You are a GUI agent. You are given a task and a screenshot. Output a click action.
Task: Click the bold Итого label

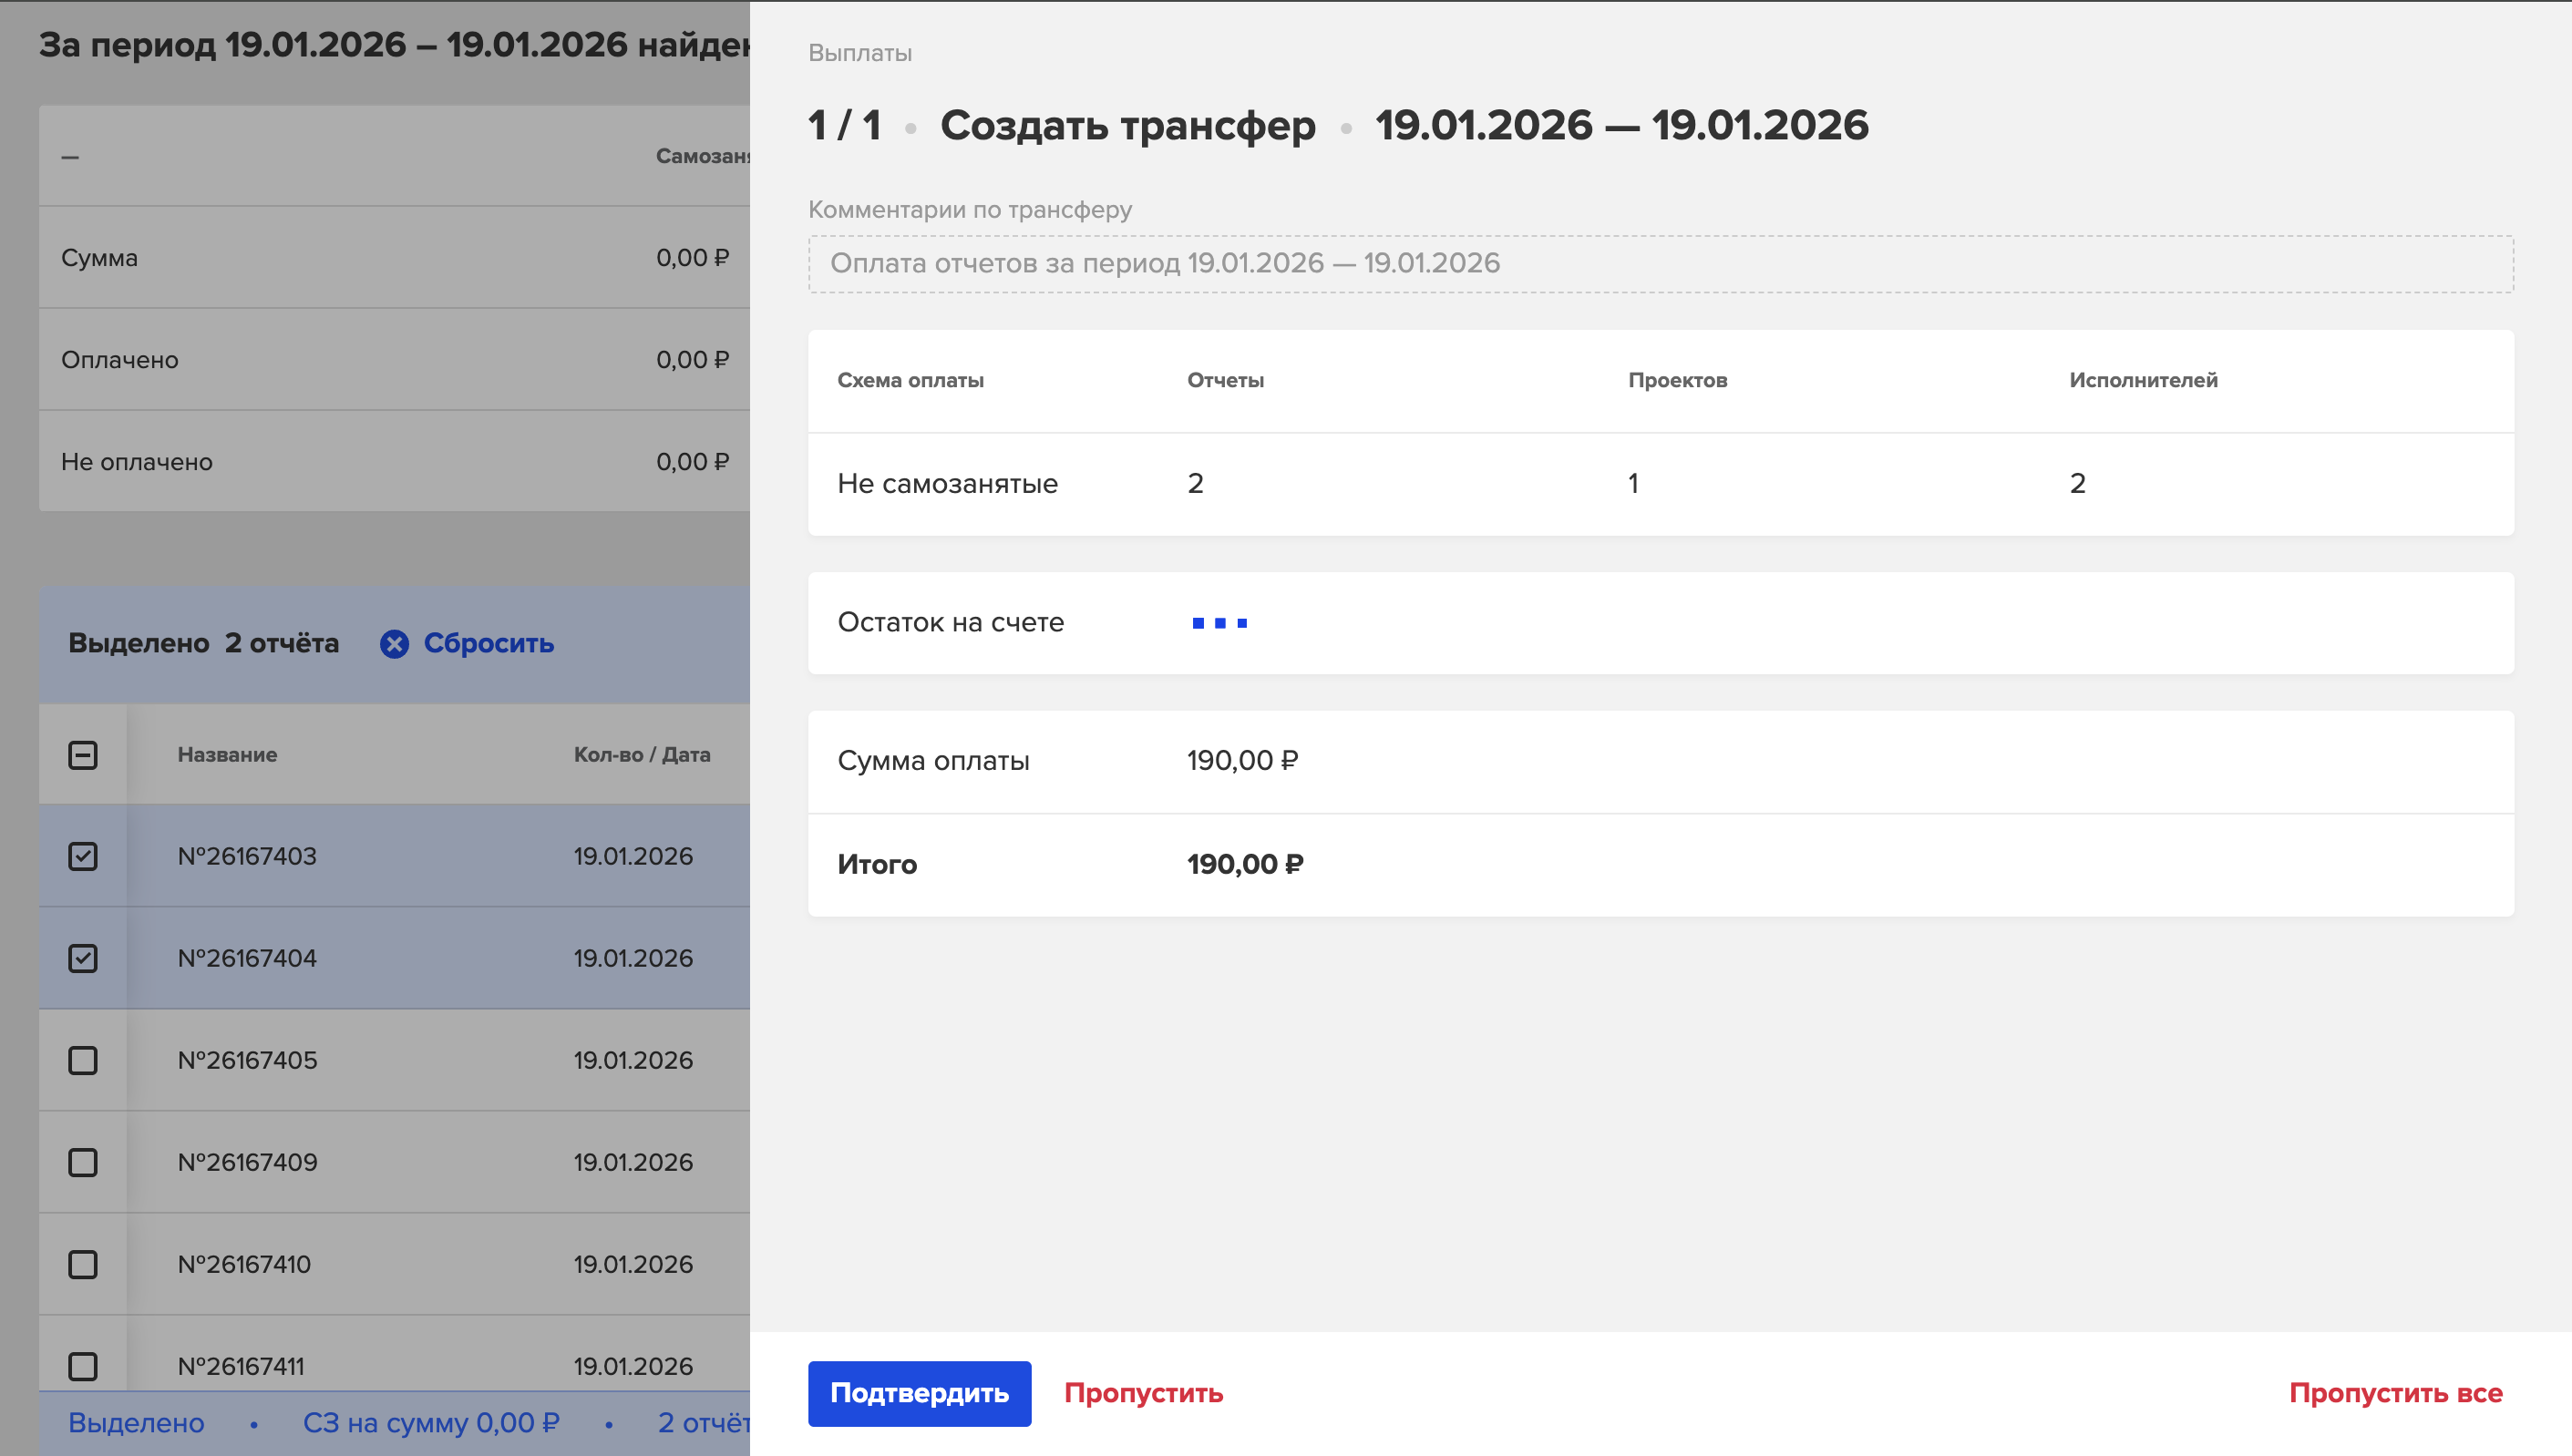(x=877, y=865)
